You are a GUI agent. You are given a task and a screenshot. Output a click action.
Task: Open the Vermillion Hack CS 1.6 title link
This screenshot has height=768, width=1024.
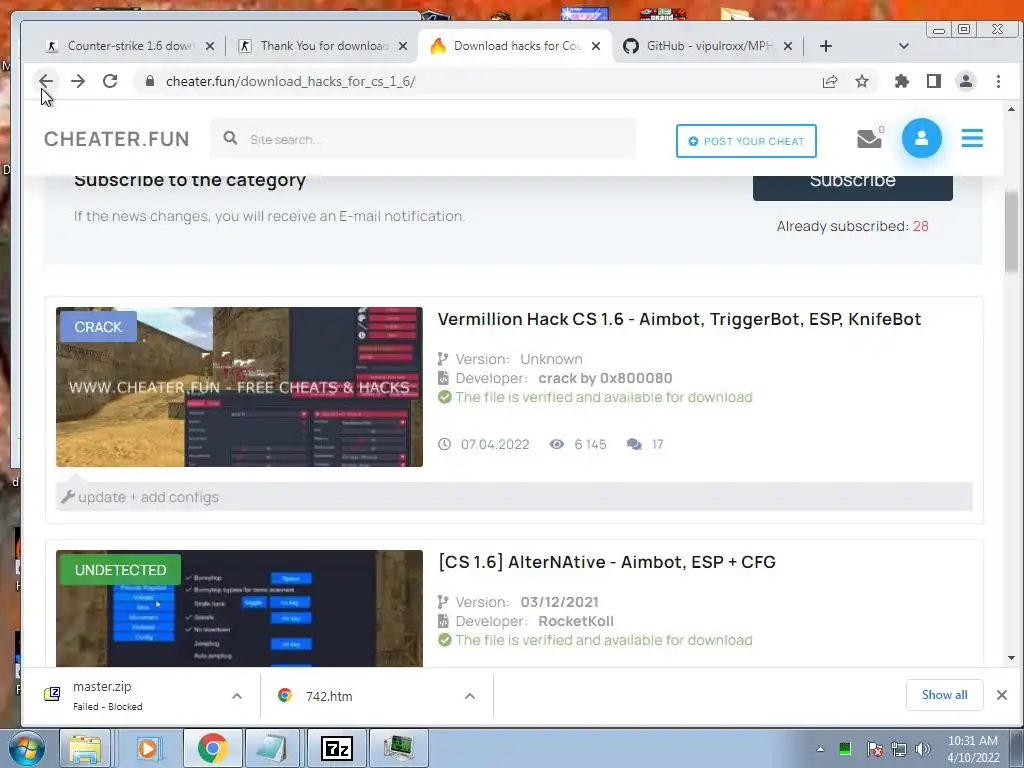coord(679,319)
